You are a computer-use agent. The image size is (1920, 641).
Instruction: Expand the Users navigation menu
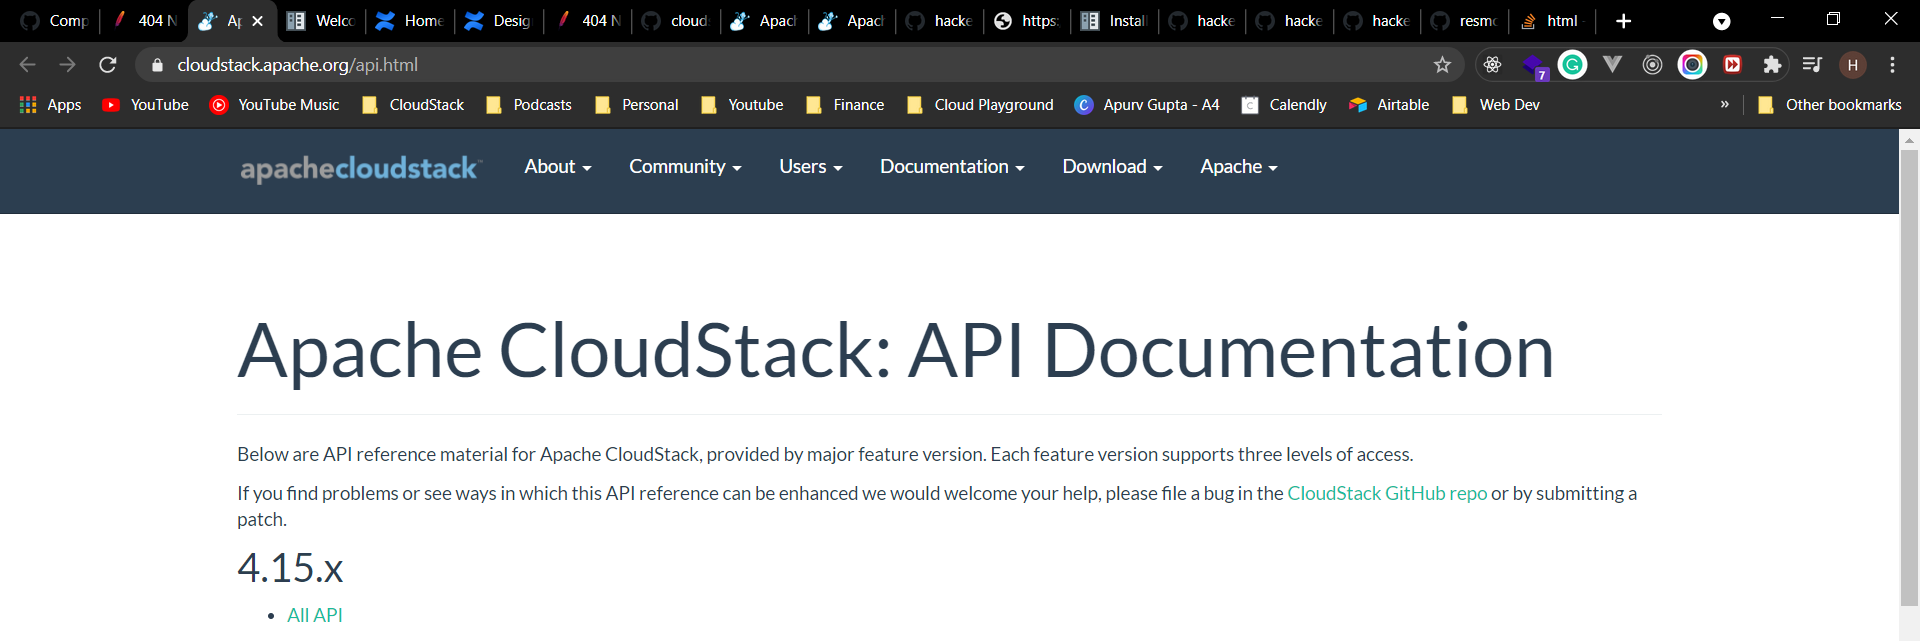[x=811, y=167]
